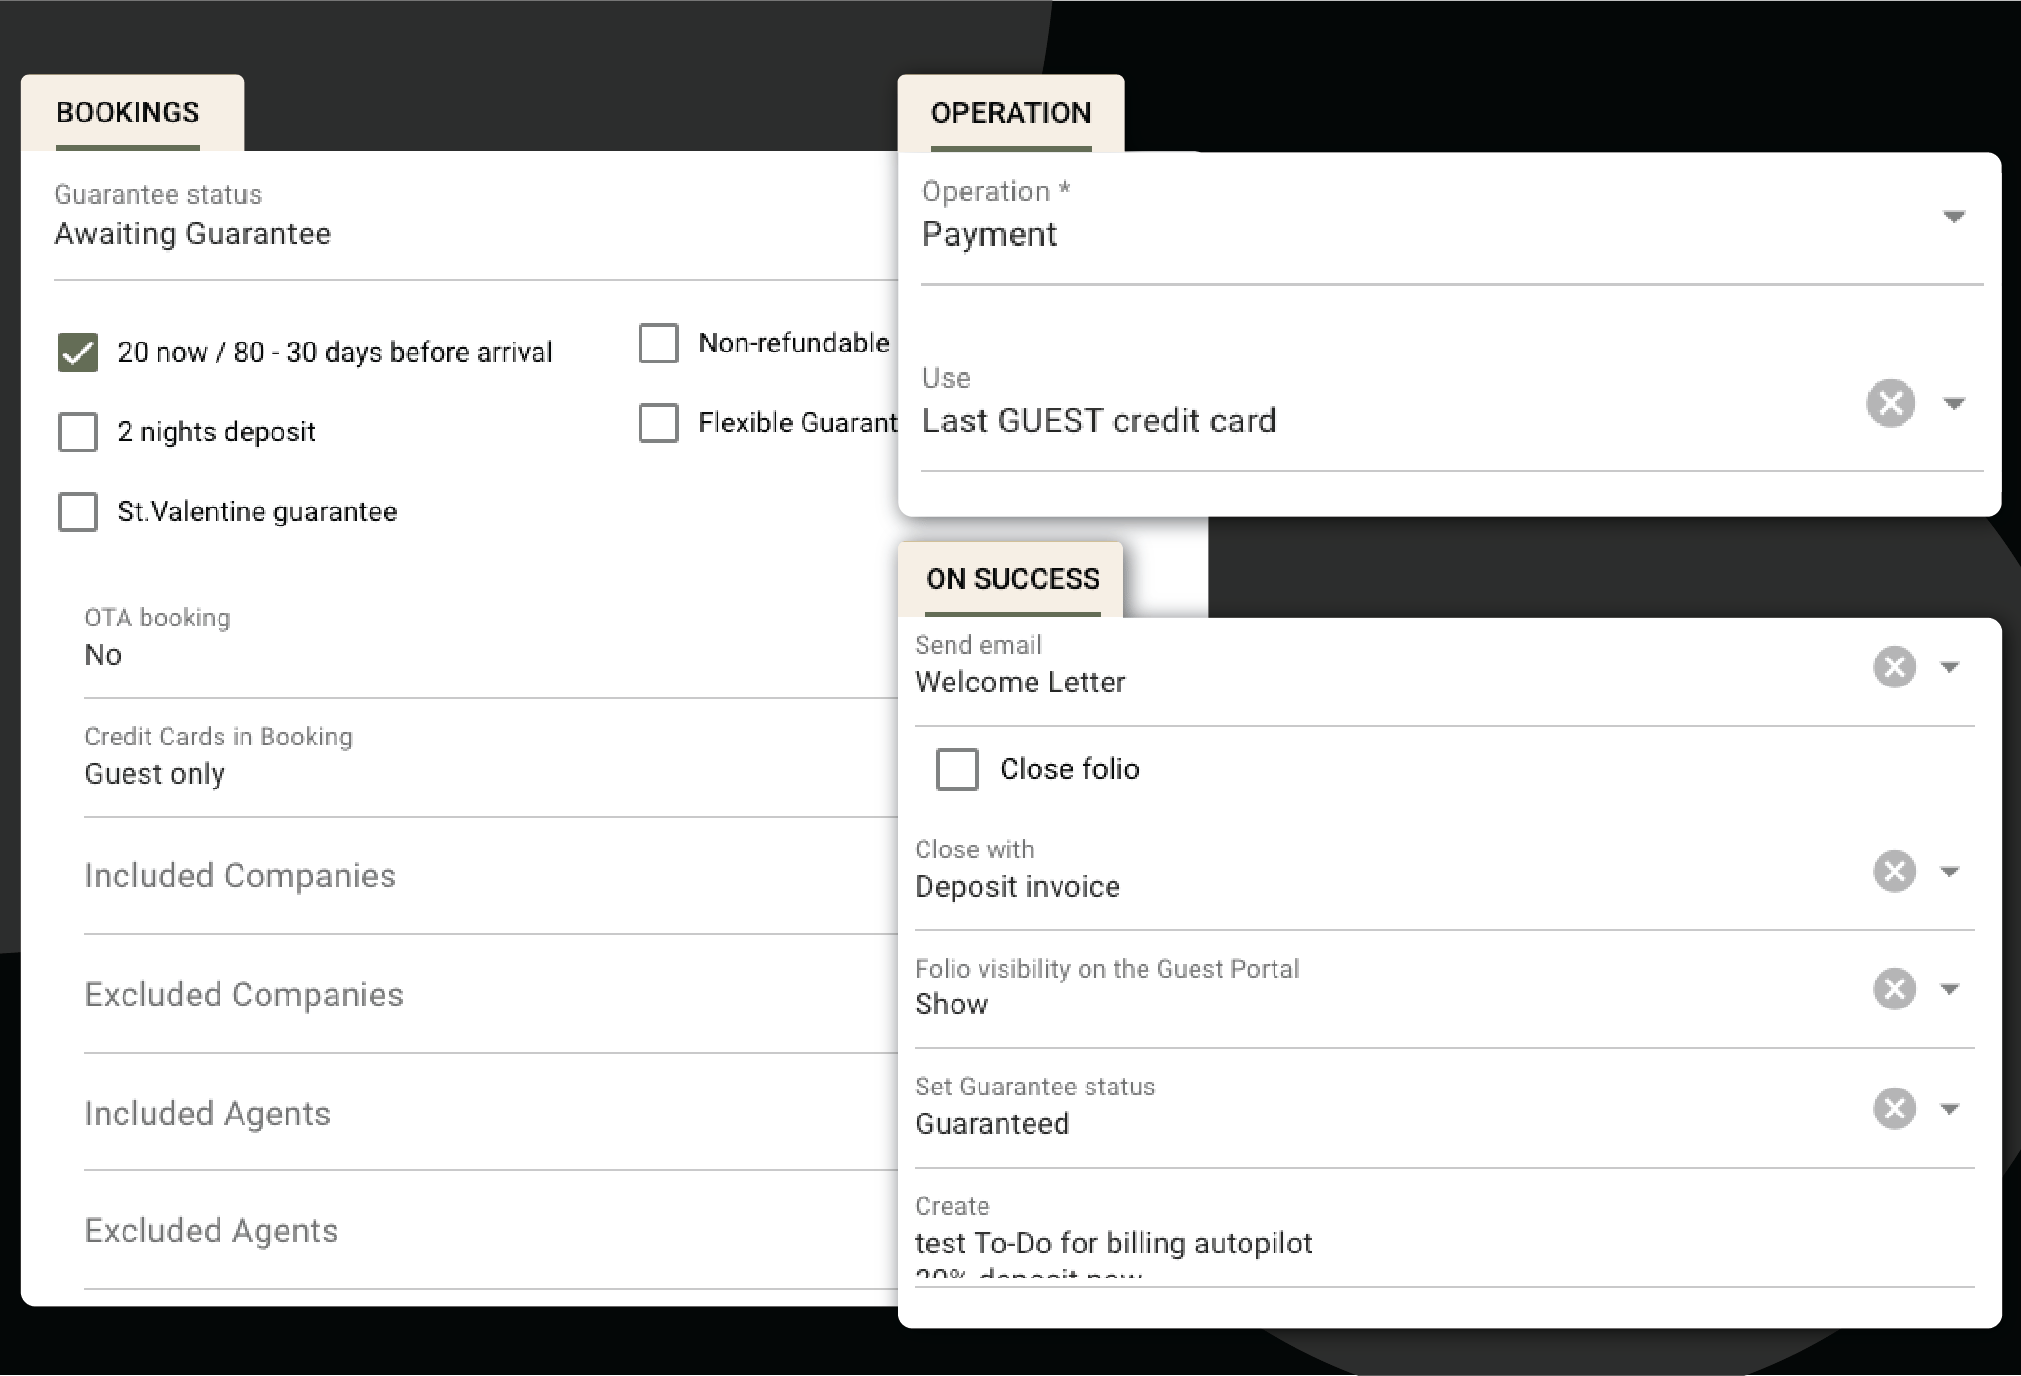Open the Operation dropdown arrow
The height and width of the screenshot is (1376, 2021).
point(1953,217)
